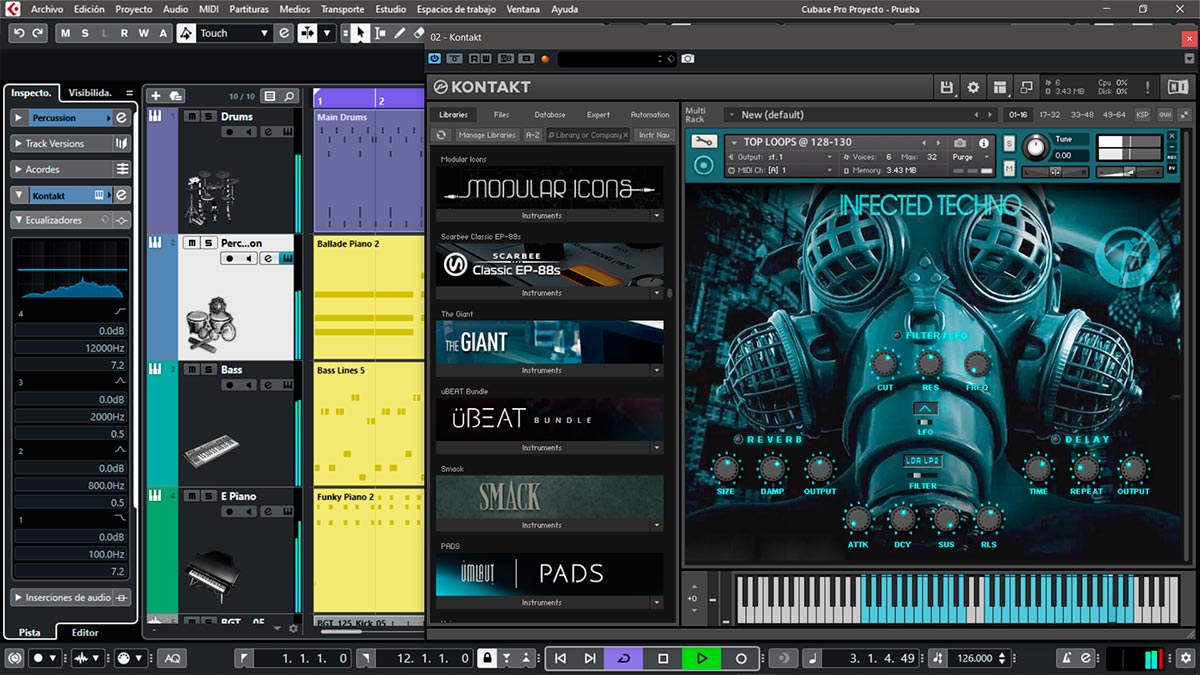Viewport: 1200px width, 675px height.
Task: Open the Transporte menu
Action: (342, 9)
